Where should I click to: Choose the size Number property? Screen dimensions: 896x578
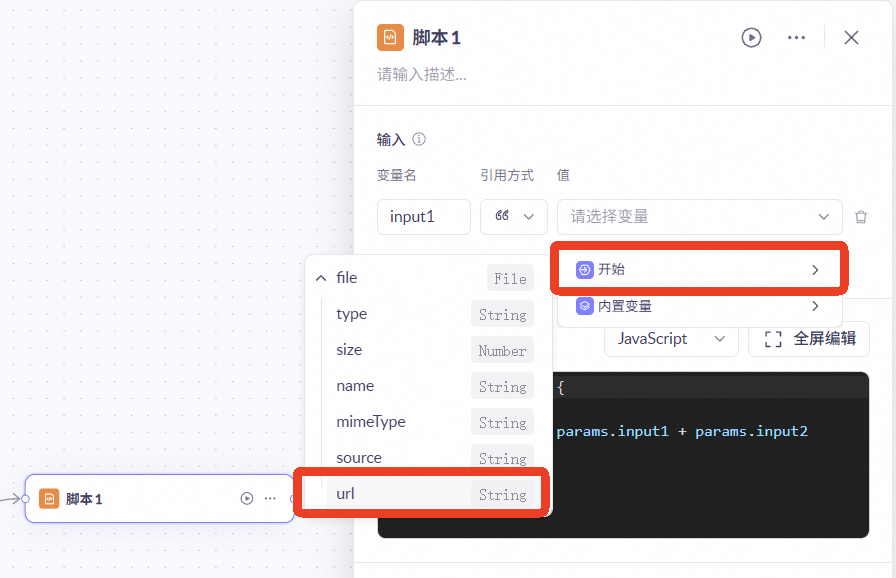[x=431, y=350]
